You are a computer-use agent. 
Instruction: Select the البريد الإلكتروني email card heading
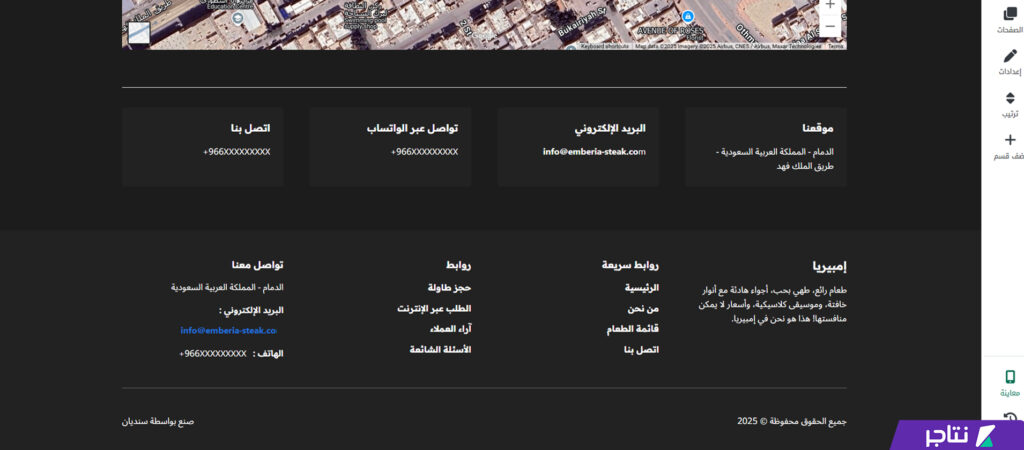[610, 128]
